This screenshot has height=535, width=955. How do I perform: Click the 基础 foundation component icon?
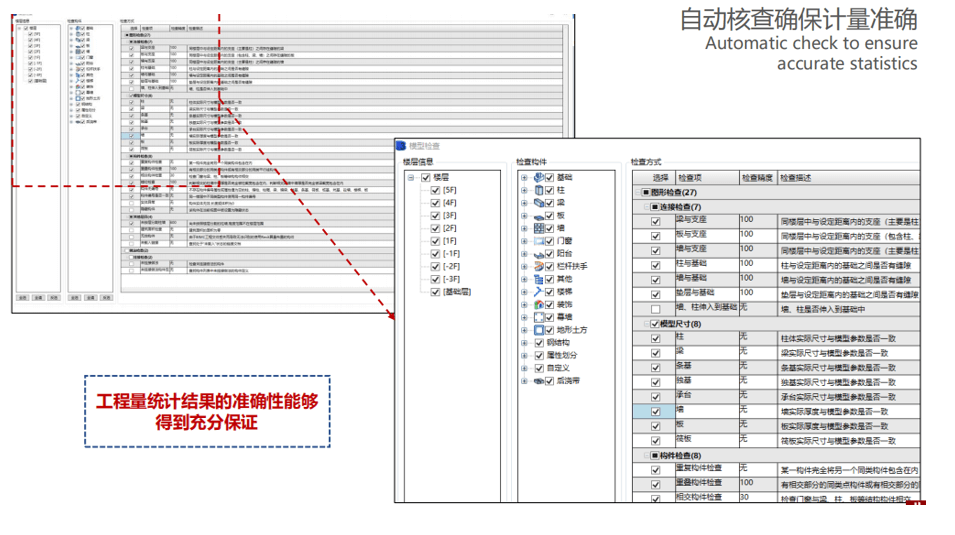(538, 177)
